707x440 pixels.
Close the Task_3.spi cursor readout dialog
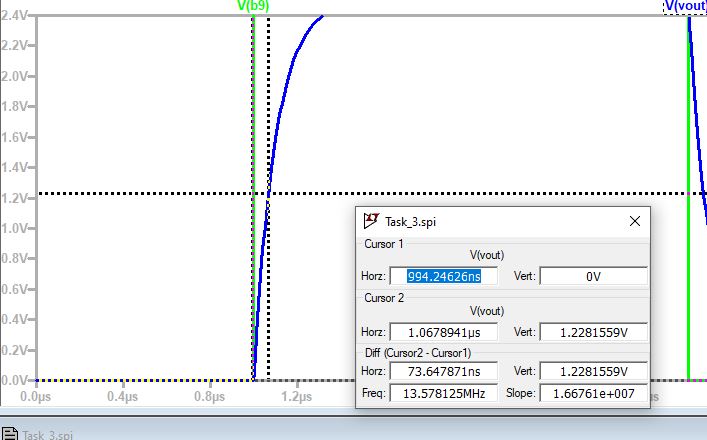tap(634, 221)
